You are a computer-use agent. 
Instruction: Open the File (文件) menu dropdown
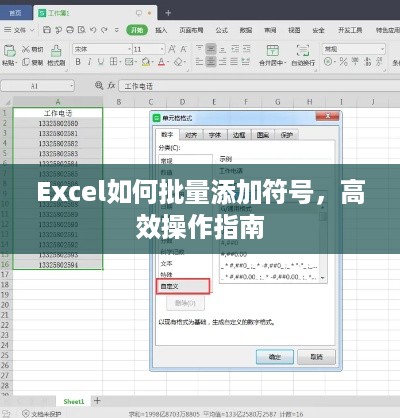point(19,30)
